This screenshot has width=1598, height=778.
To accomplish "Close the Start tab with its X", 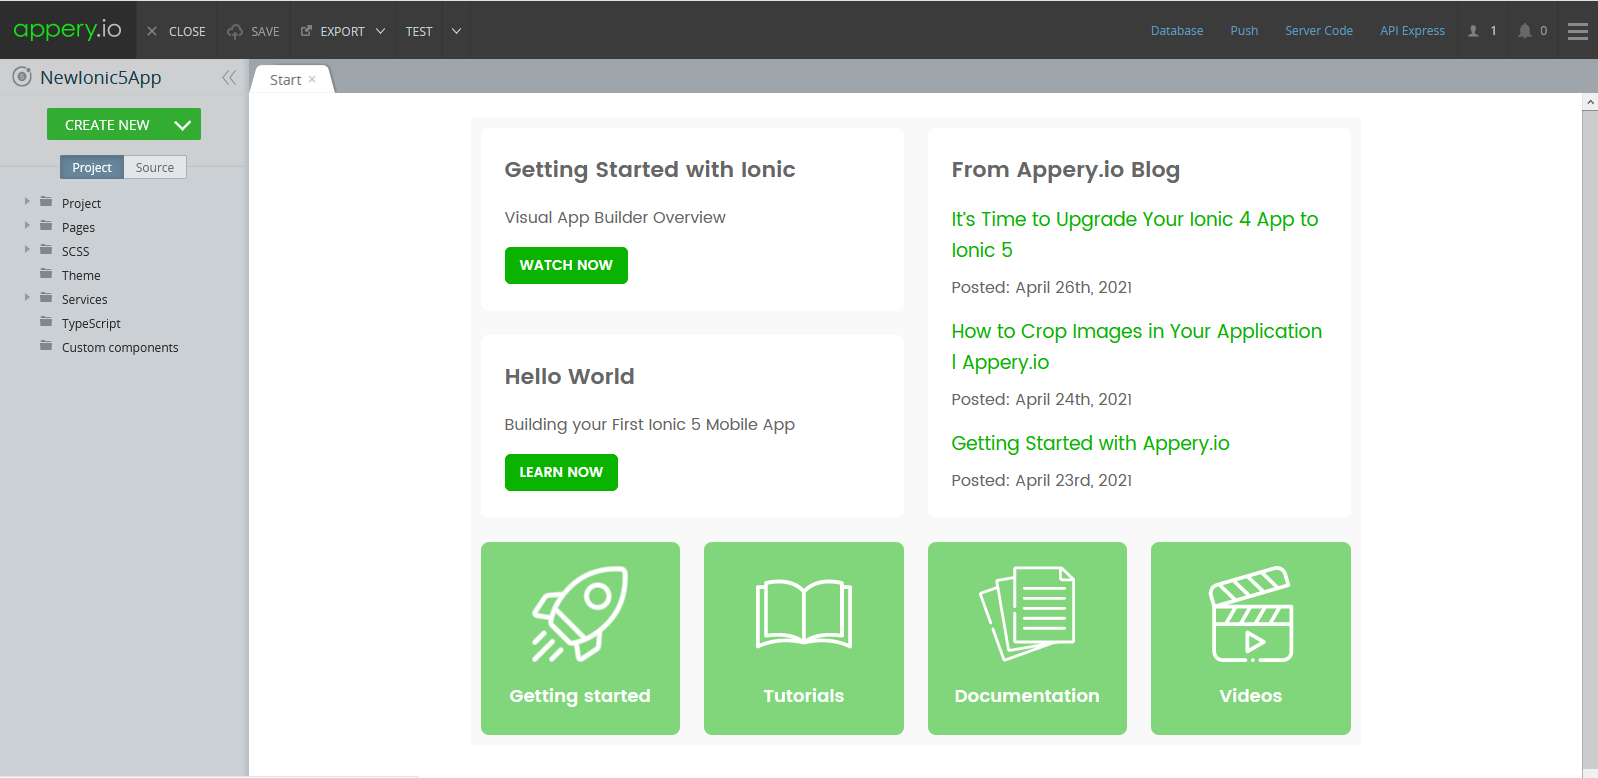I will (x=312, y=79).
